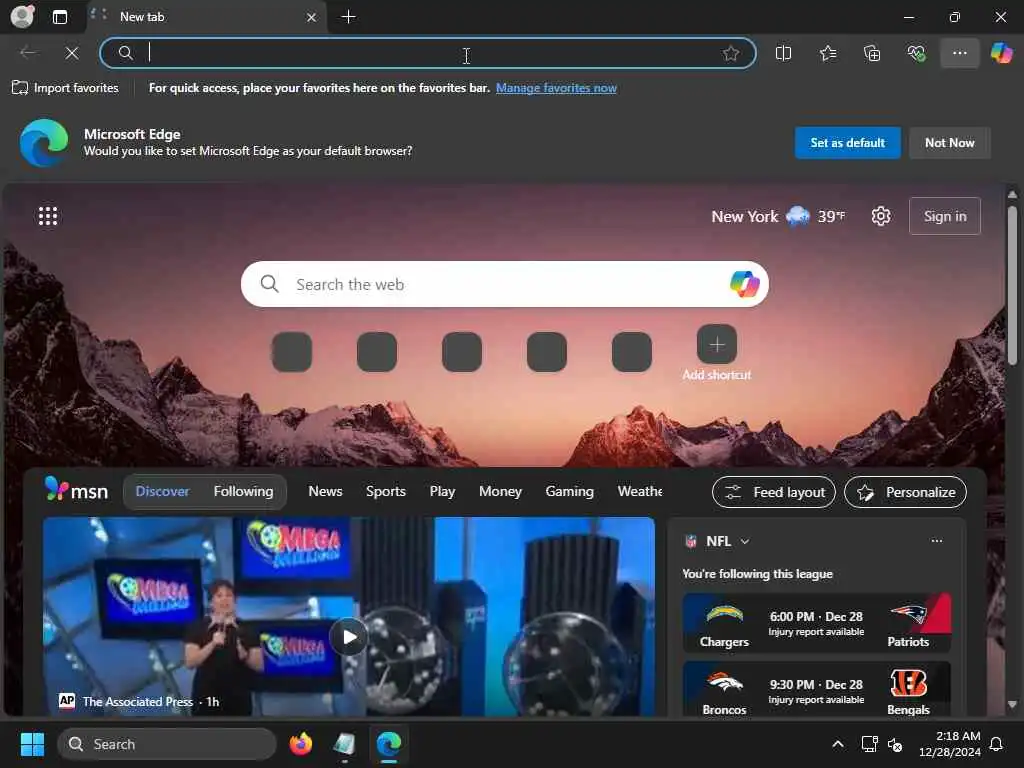Open the Play tab
The width and height of the screenshot is (1024, 768).
[x=442, y=491]
